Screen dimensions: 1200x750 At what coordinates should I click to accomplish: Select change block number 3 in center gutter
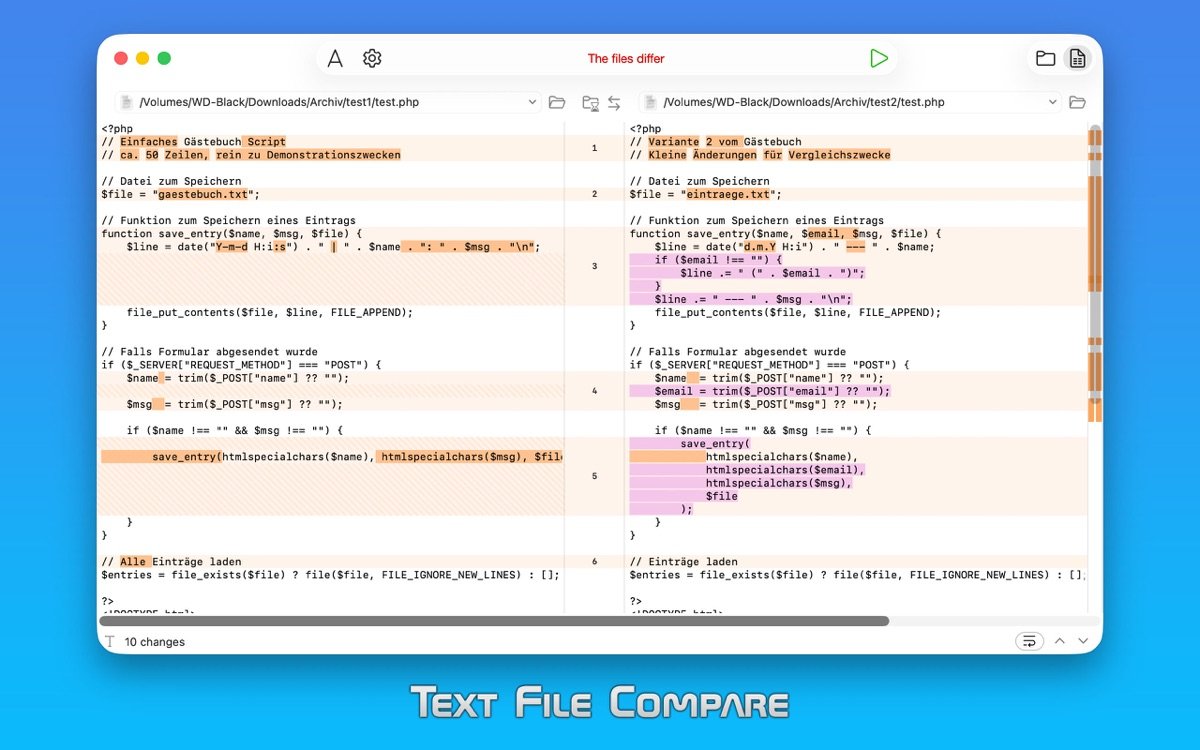[x=594, y=266]
